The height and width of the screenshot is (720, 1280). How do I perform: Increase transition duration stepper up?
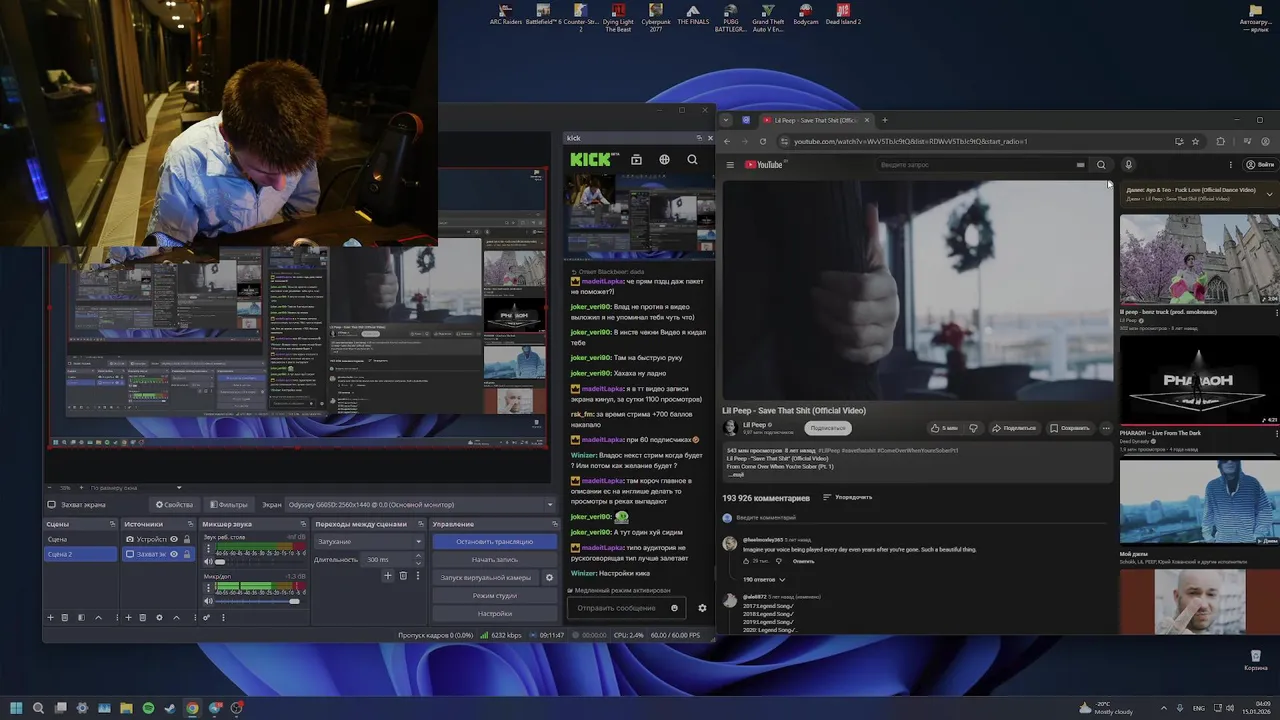tap(420, 557)
